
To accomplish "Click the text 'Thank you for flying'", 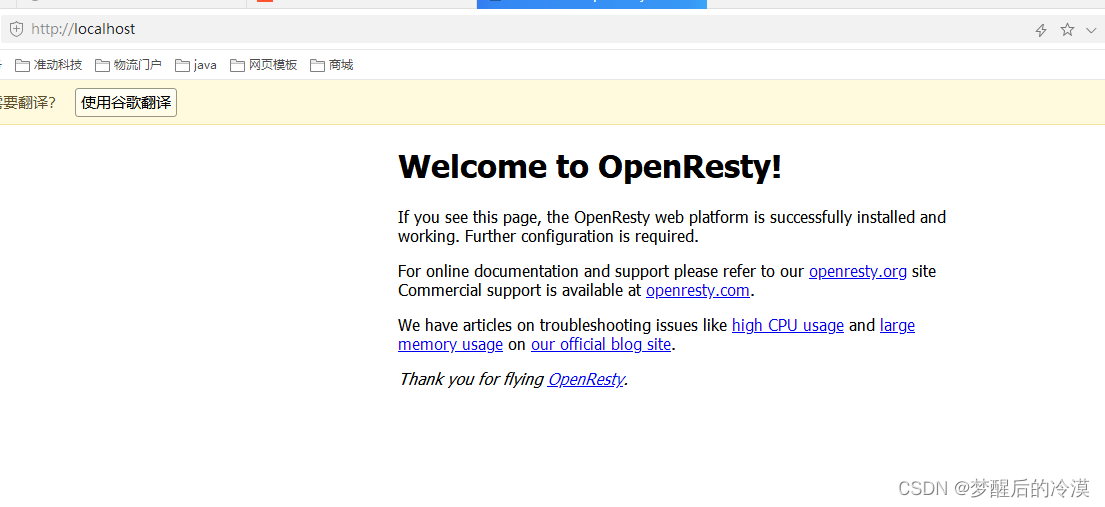I will 471,379.
